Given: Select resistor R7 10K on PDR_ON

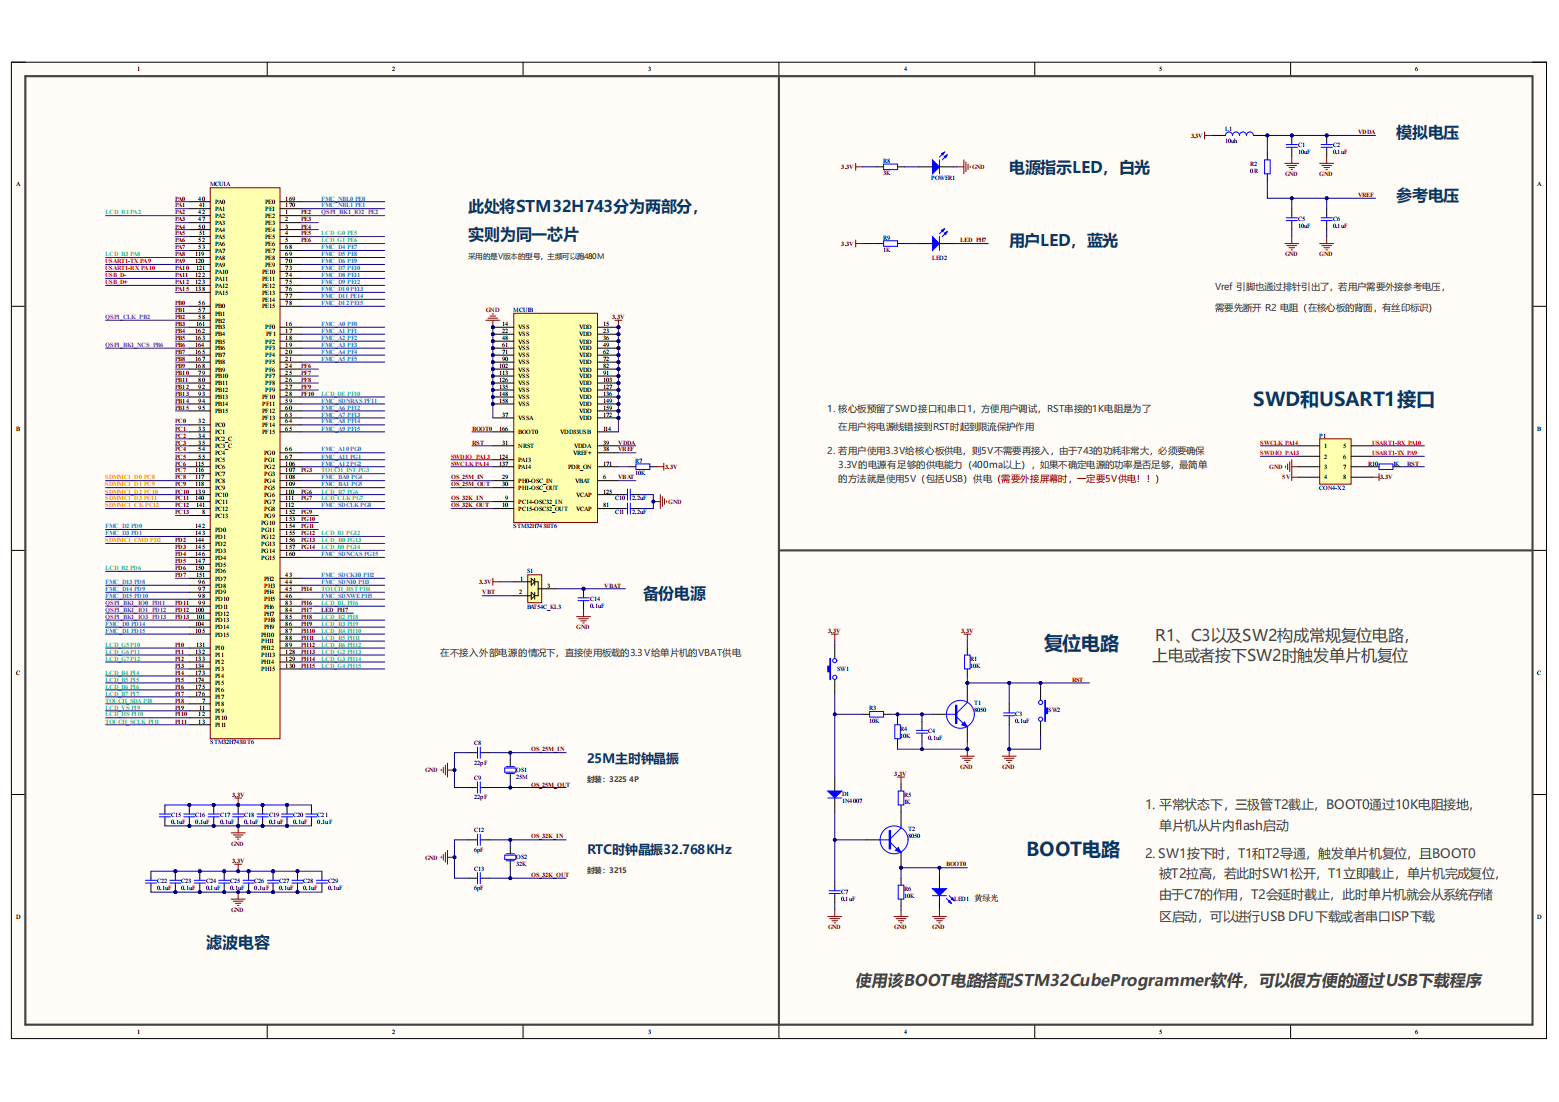Looking at the screenshot, I should 641,466.
